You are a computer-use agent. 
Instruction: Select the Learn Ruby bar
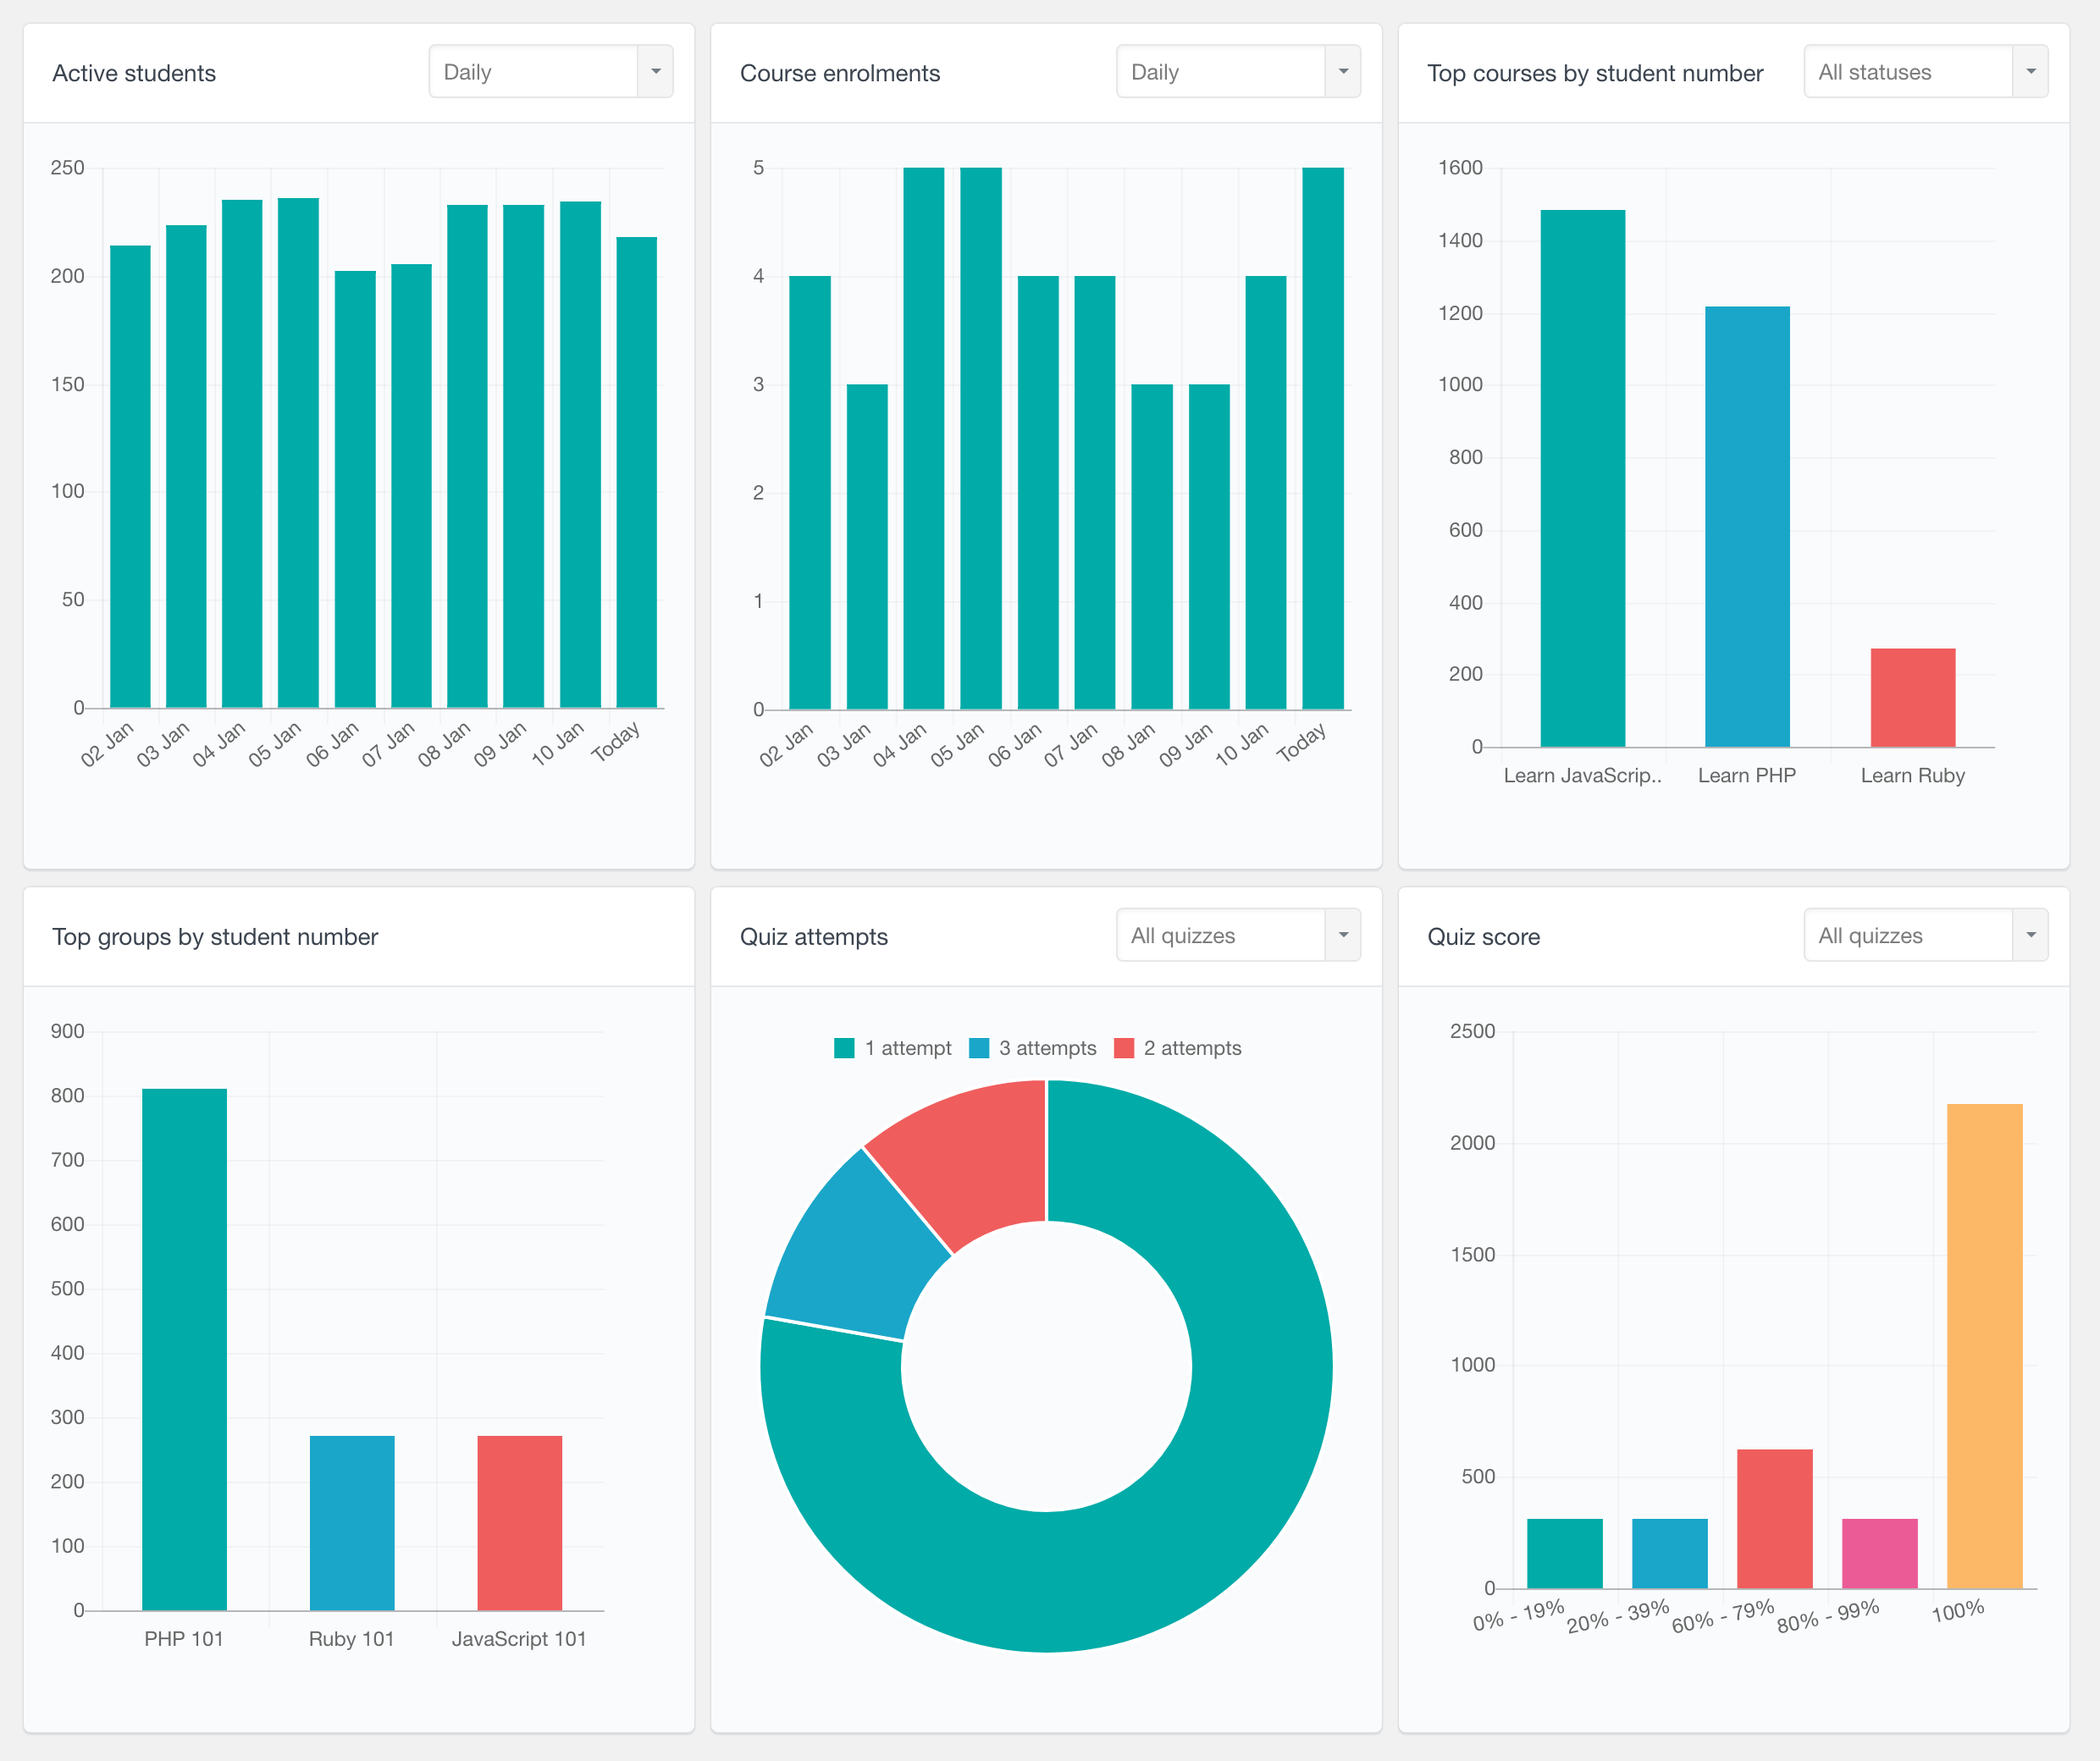pos(1912,695)
